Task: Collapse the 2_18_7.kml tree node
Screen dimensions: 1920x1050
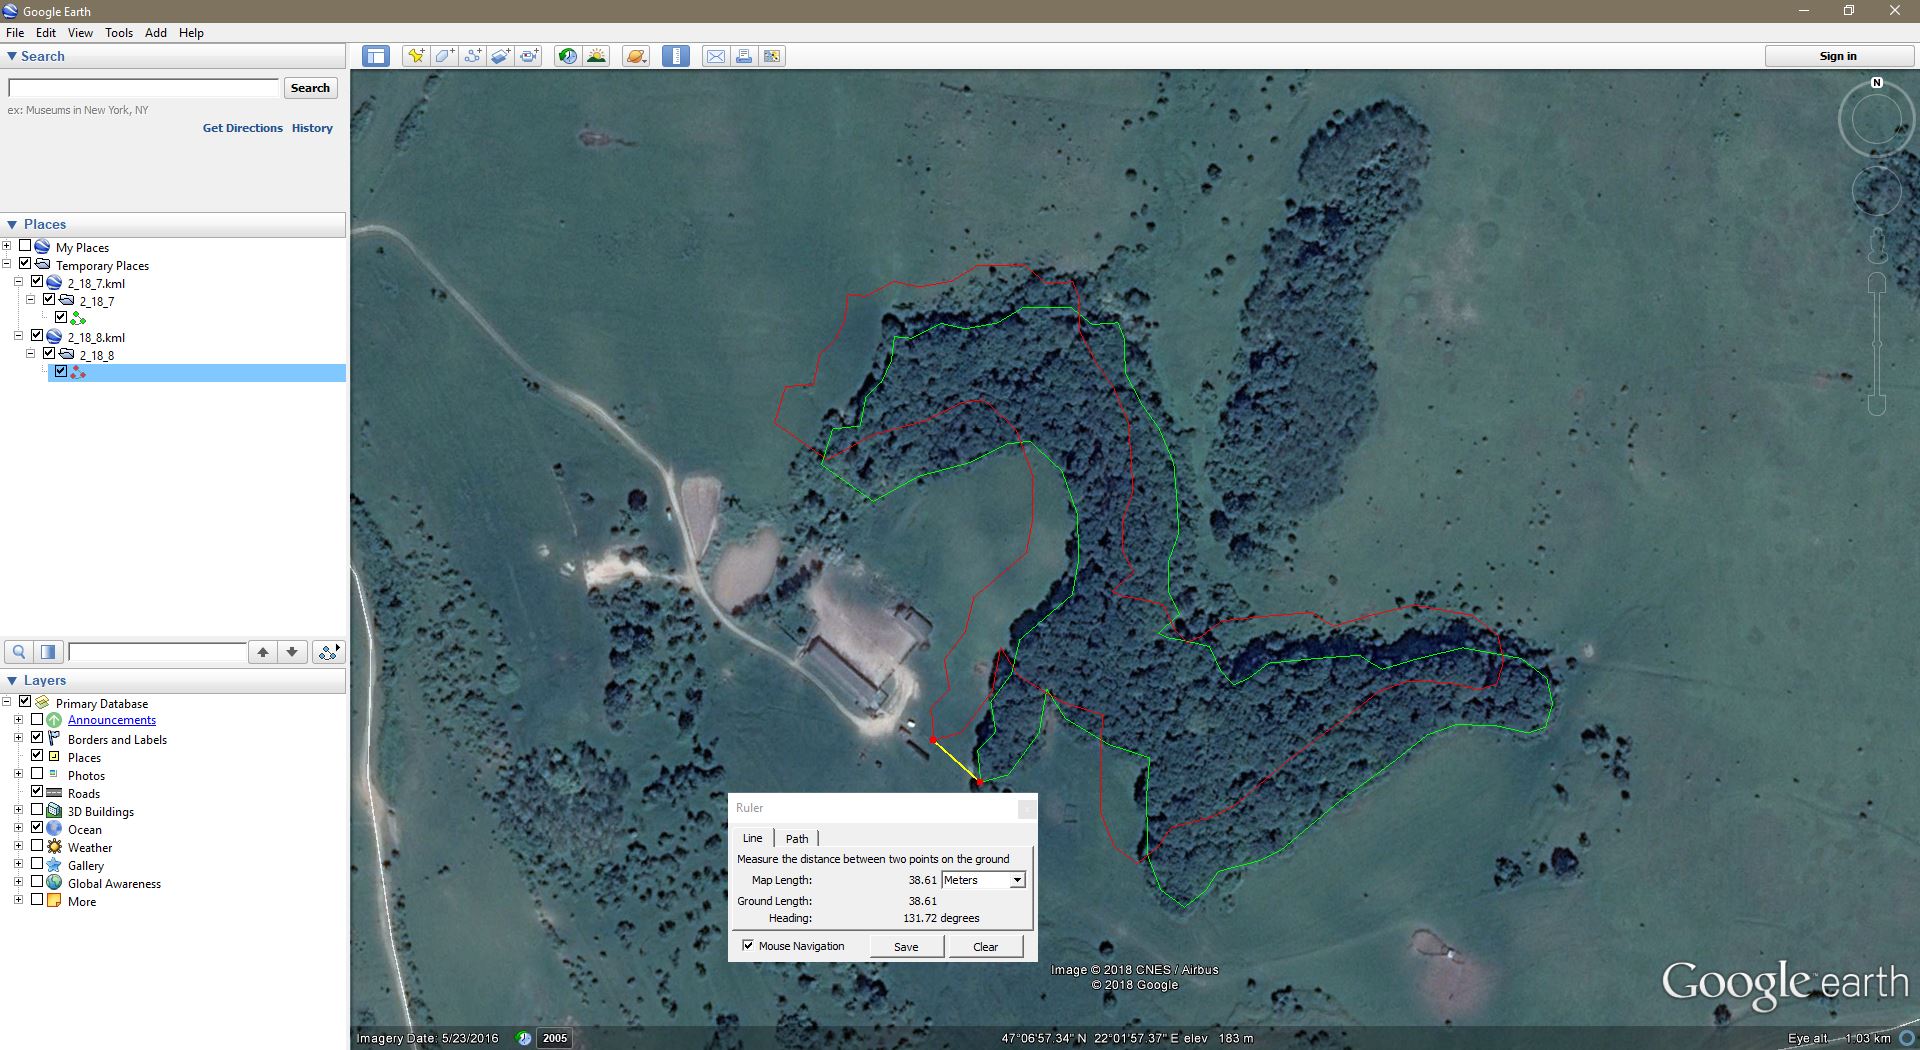Action: click(x=19, y=282)
